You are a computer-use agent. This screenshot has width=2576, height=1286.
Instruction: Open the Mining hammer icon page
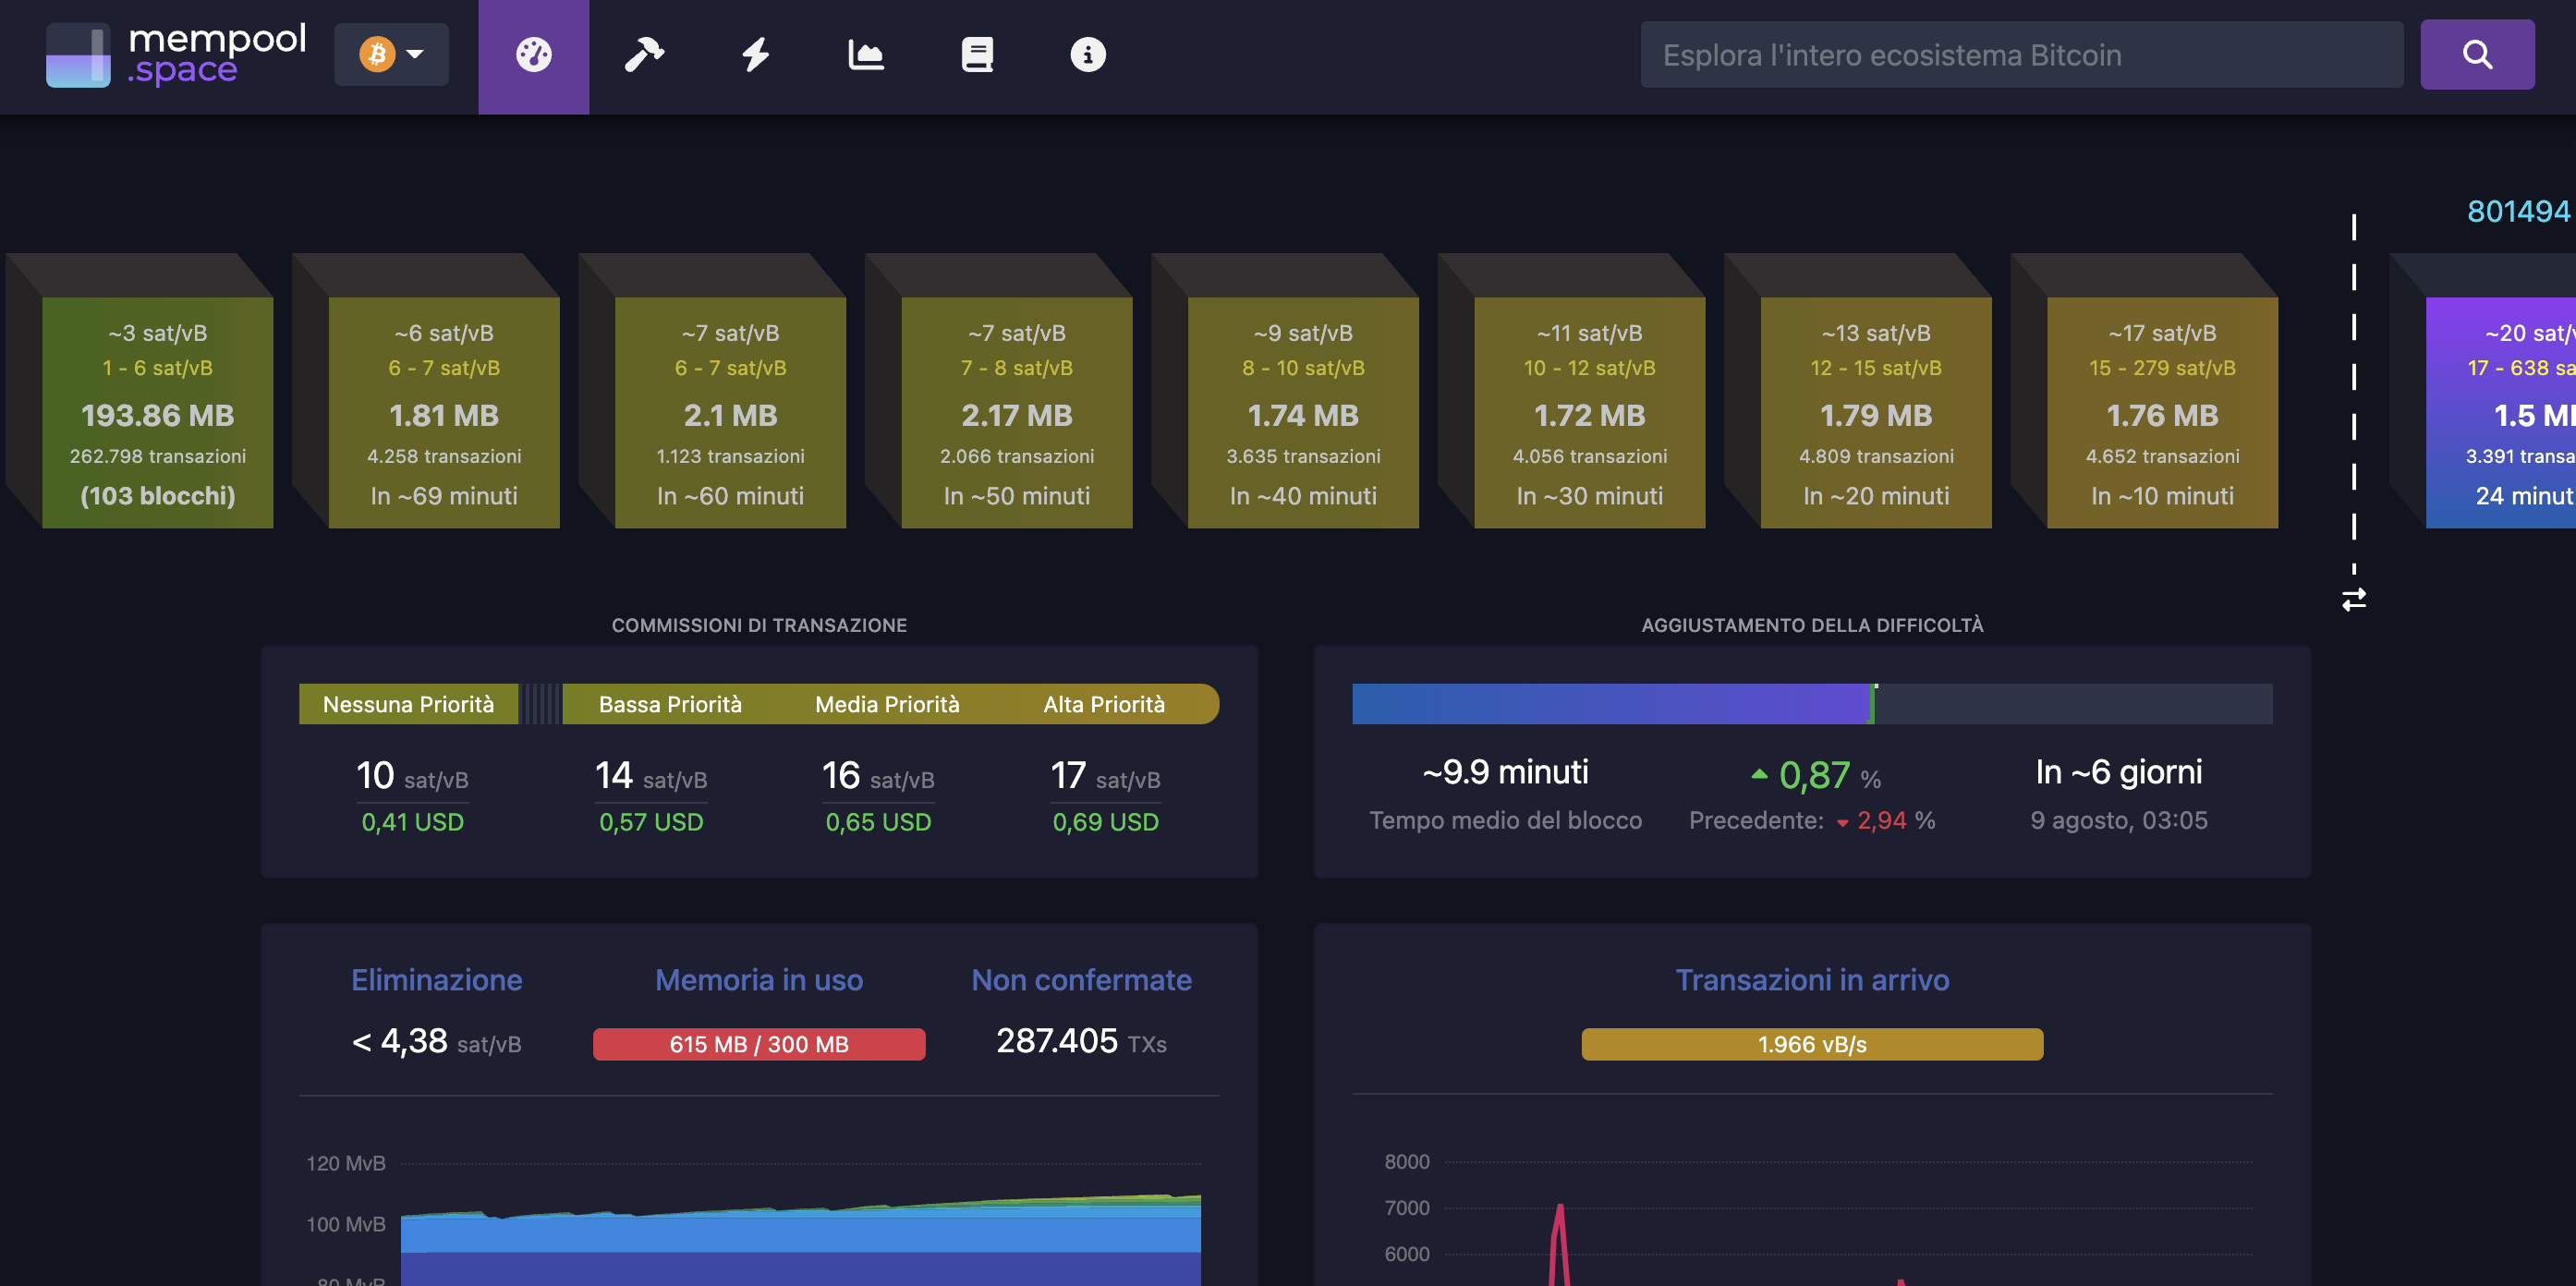coord(644,55)
